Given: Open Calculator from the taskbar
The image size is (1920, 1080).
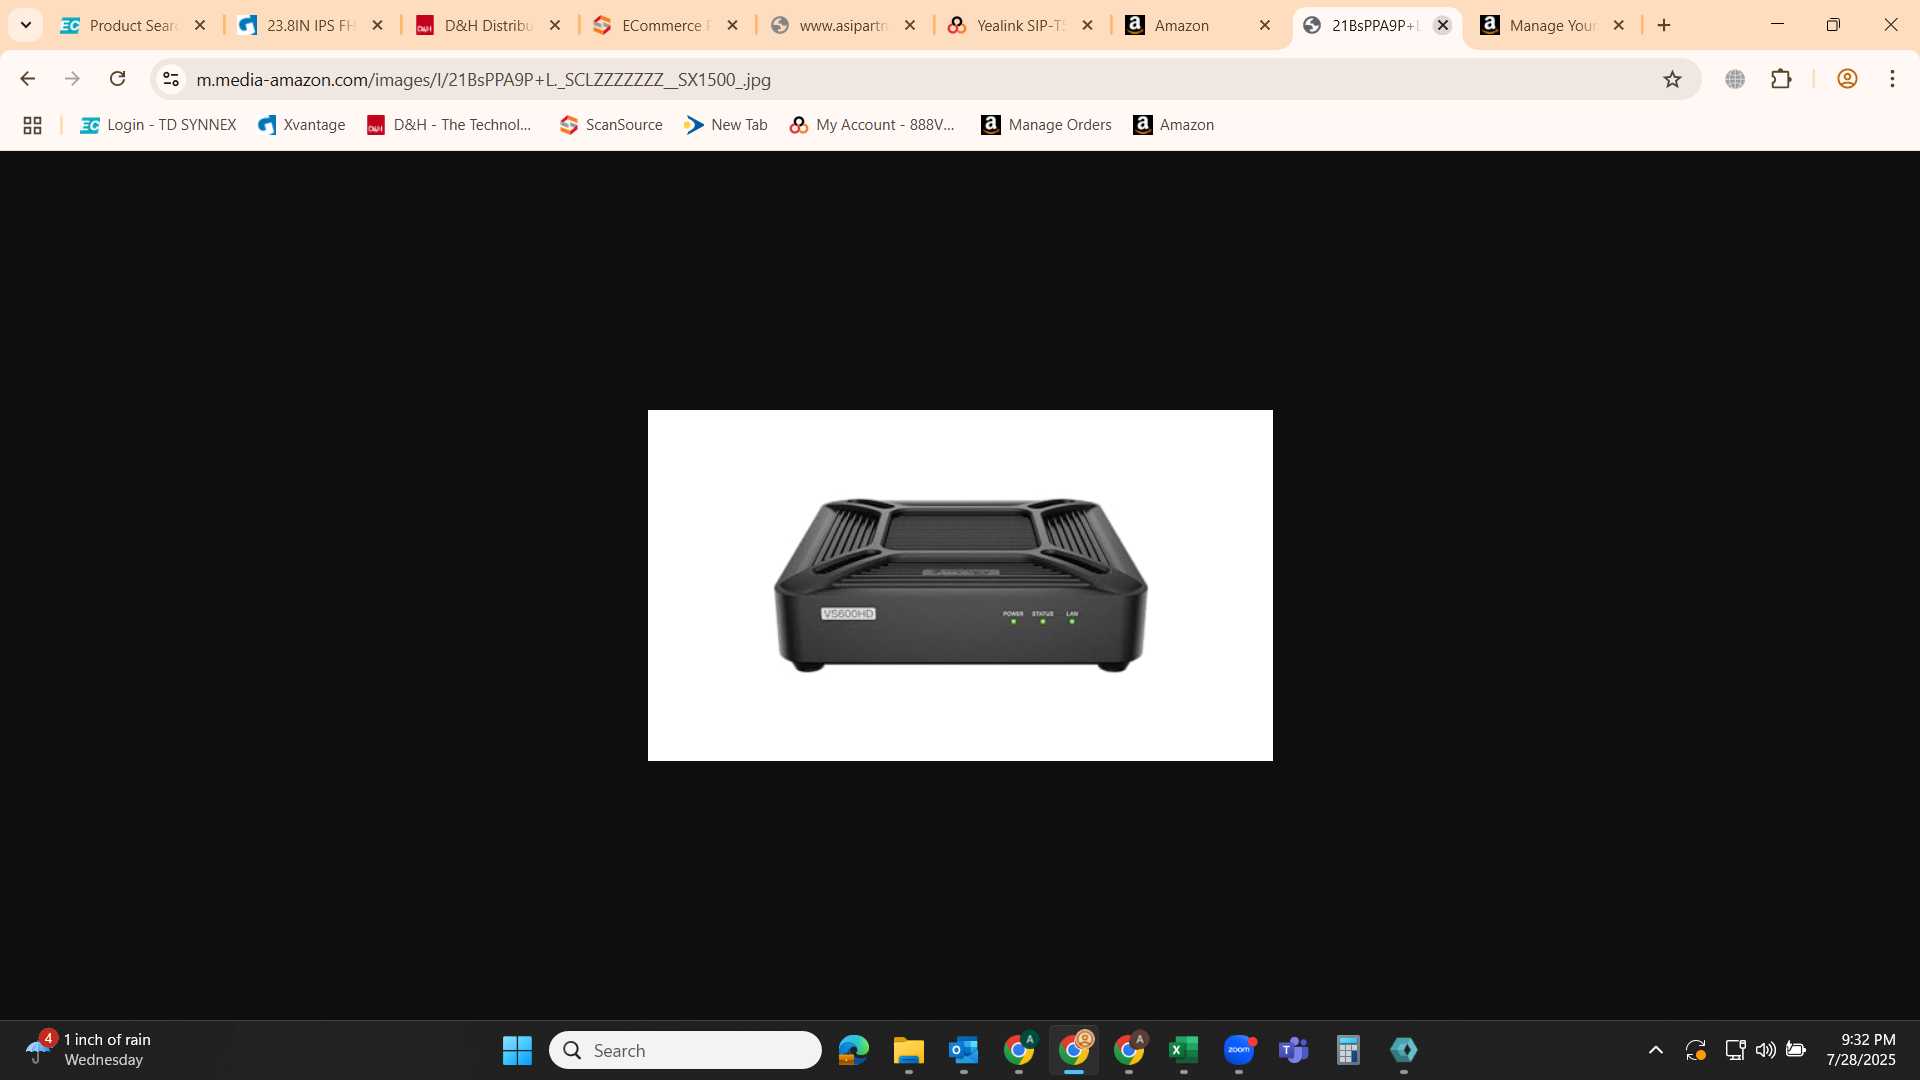Looking at the screenshot, I should [x=1349, y=1050].
